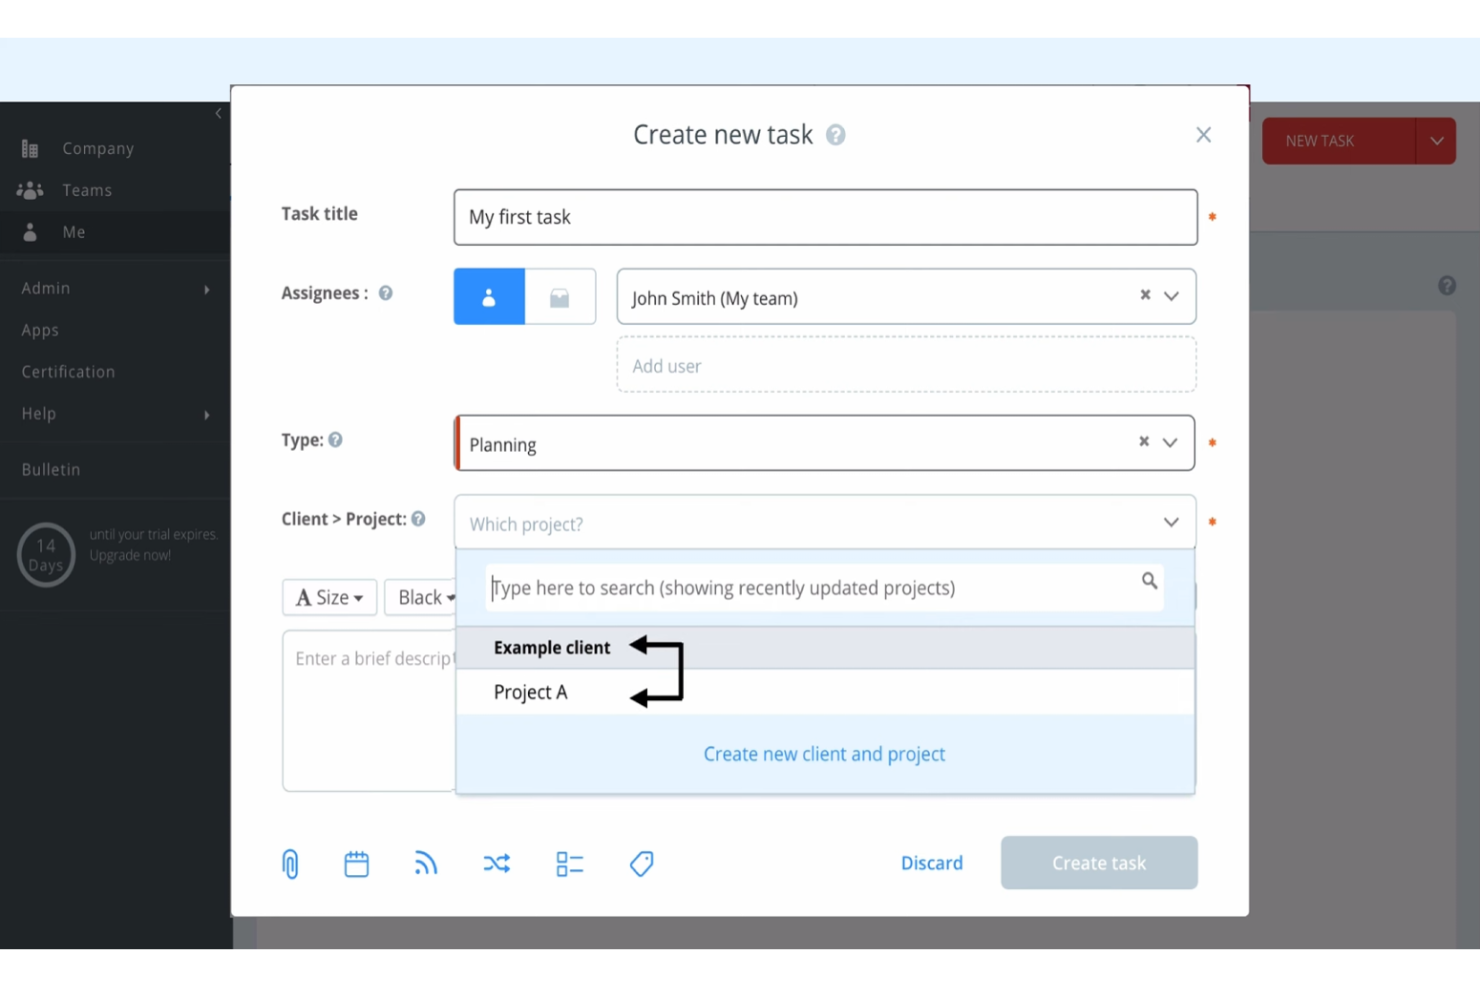Click the Company icon in the sidebar
The width and height of the screenshot is (1480, 987).
[x=29, y=148]
